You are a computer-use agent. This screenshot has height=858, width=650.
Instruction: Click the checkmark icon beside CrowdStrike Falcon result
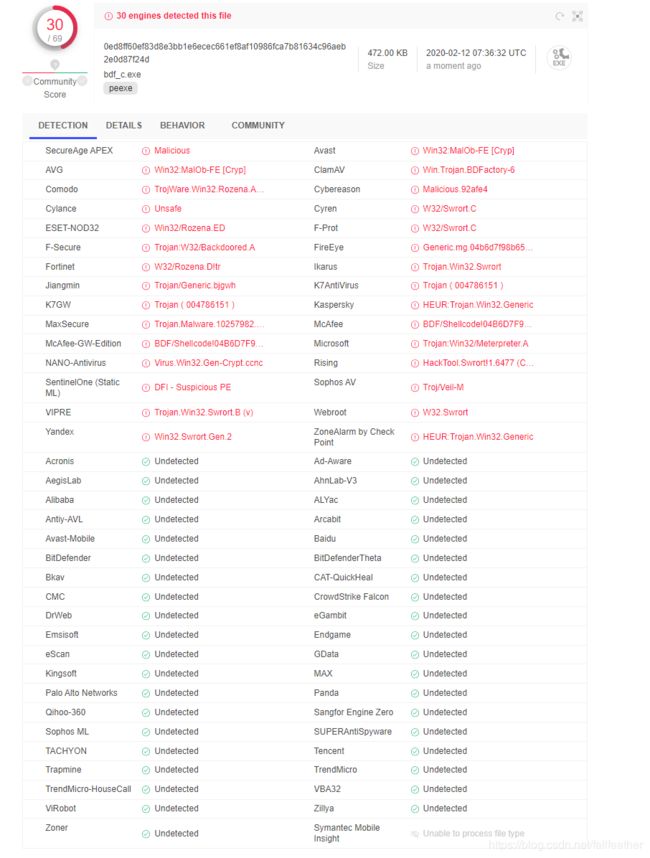414,597
